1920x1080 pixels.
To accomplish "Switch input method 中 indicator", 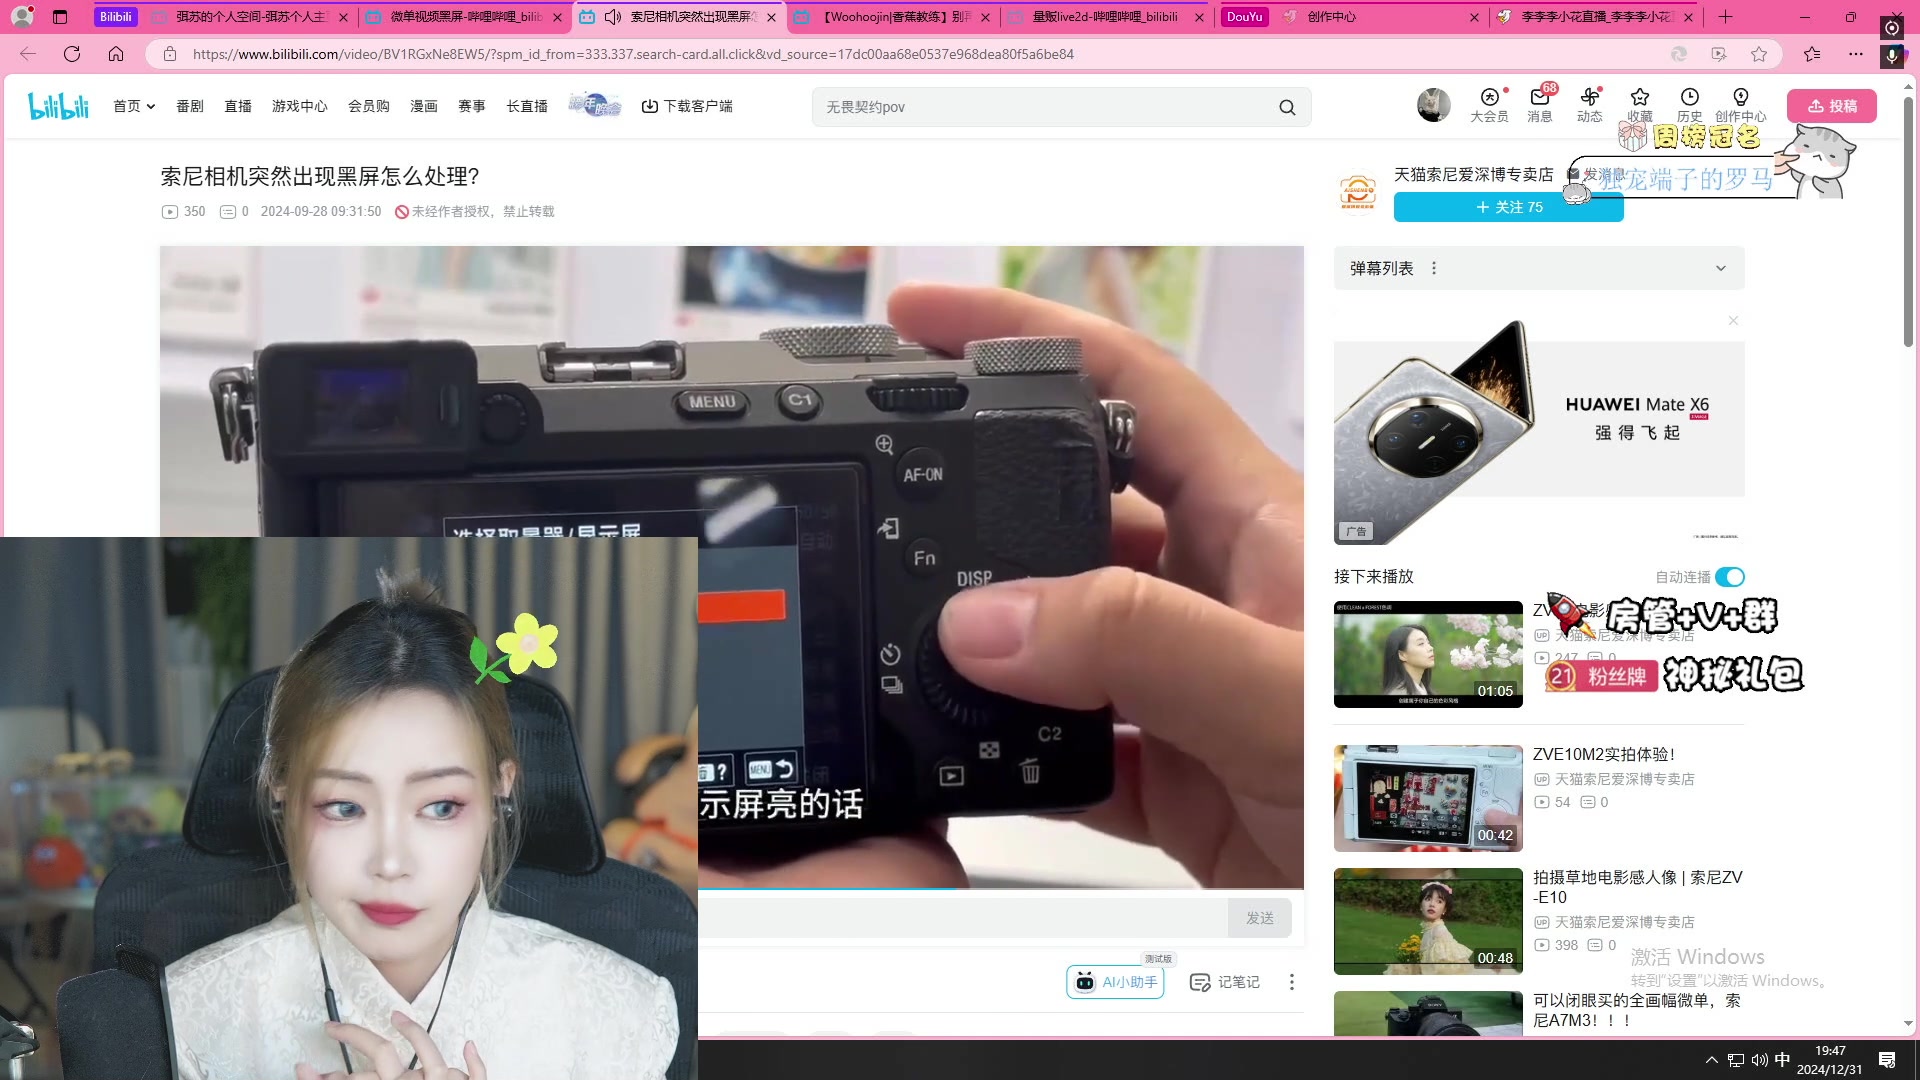I will [x=1782, y=1059].
